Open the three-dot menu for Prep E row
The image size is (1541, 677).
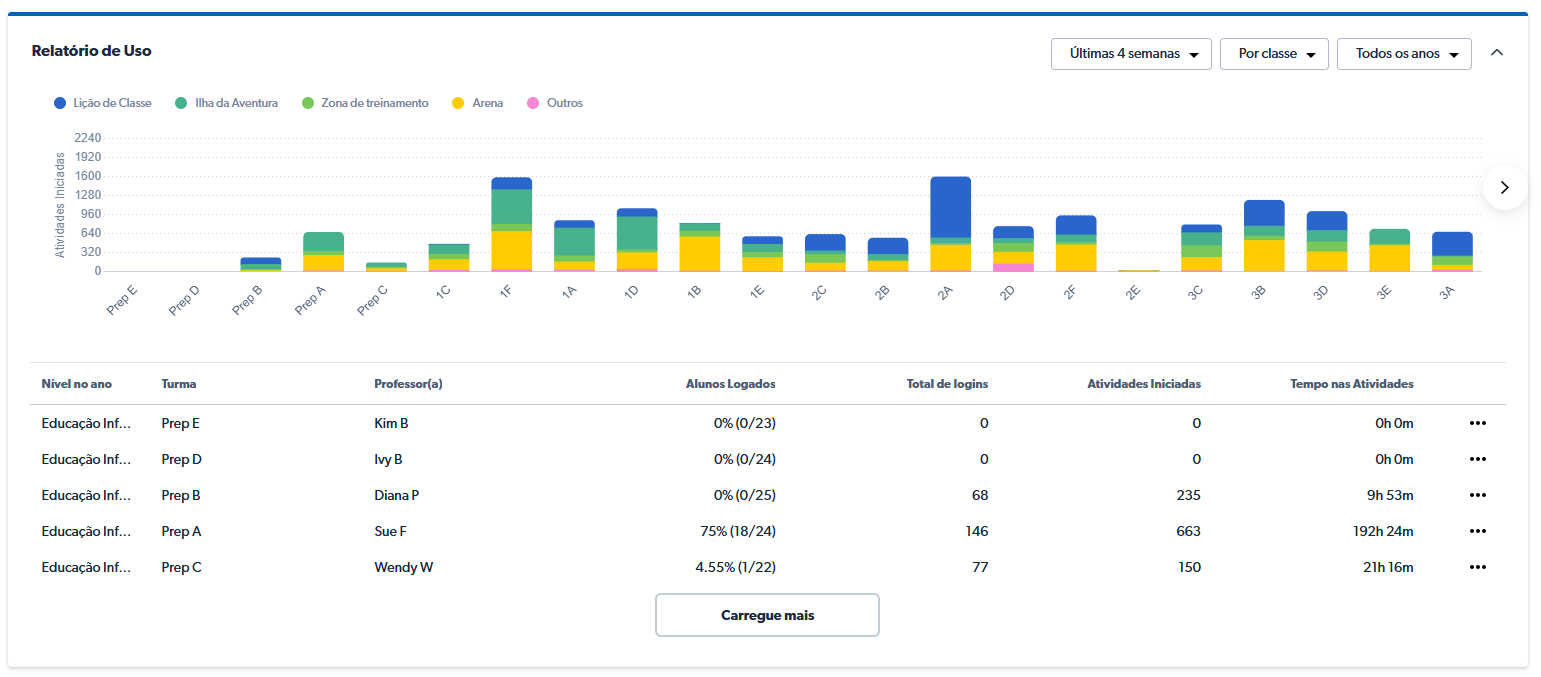click(x=1477, y=423)
